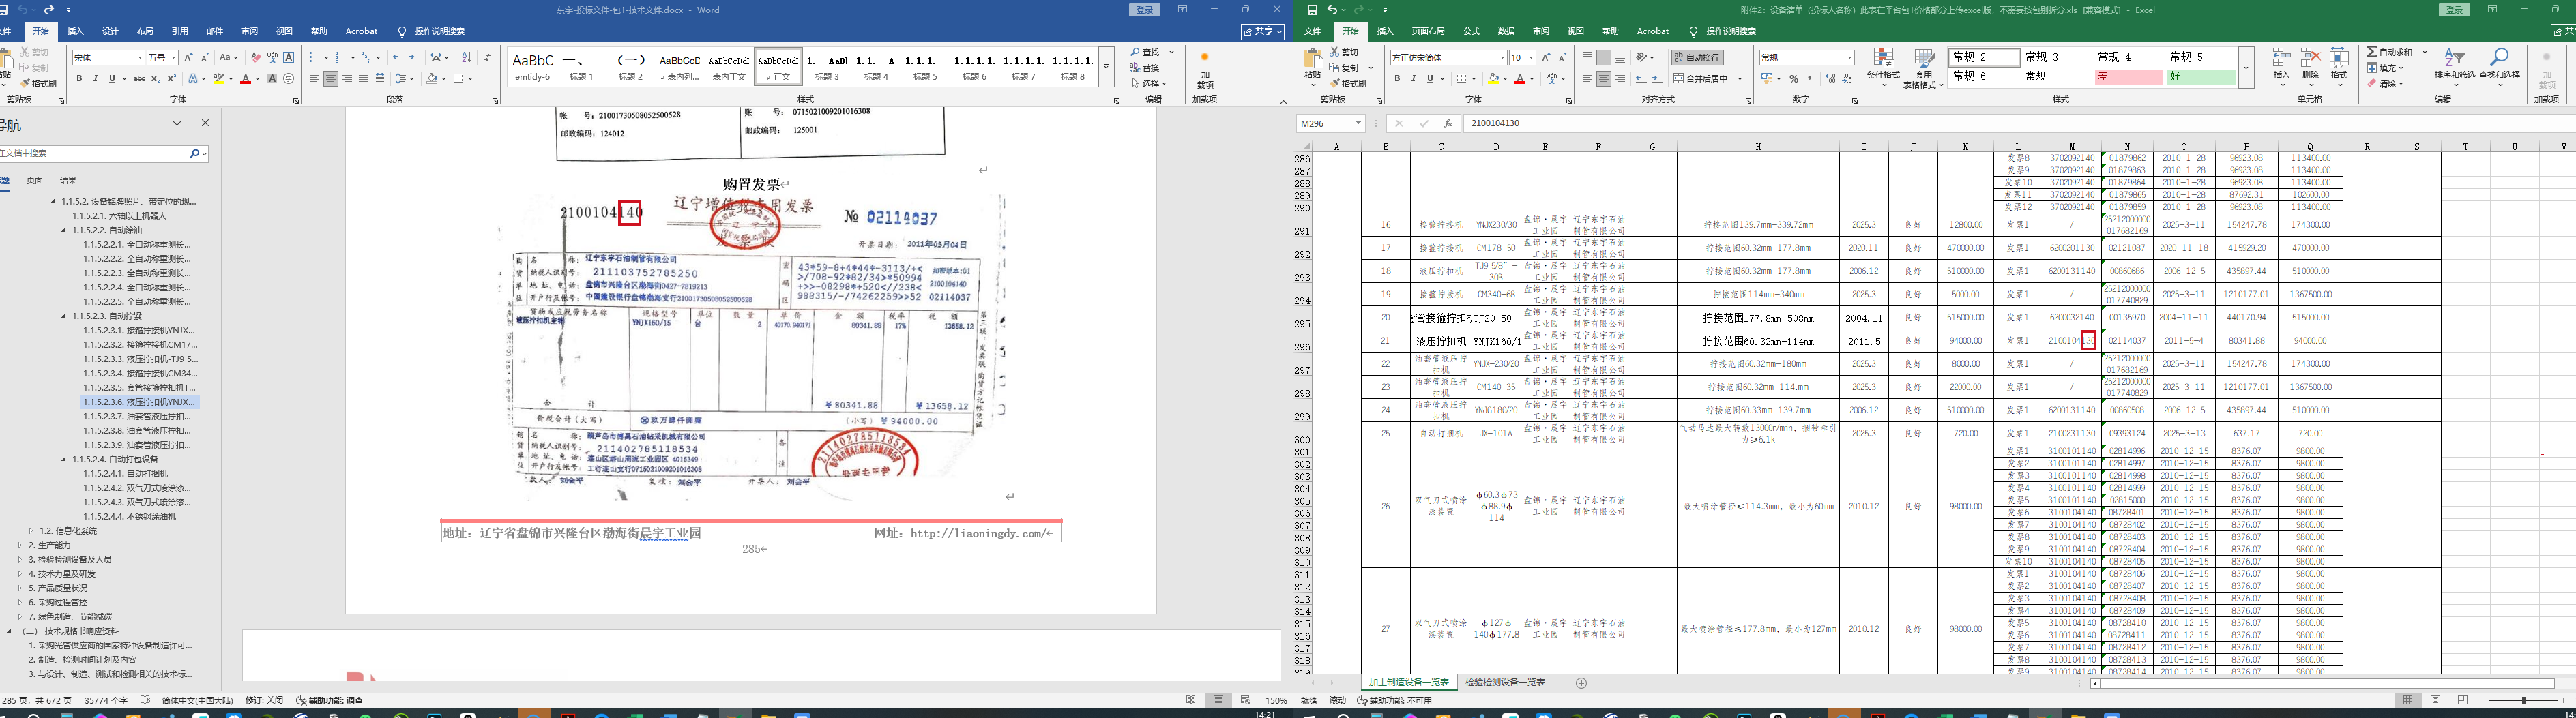This screenshot has height=718, width=2576.
Task: Apply the 标题 1 style in Word
Action: 580,67
